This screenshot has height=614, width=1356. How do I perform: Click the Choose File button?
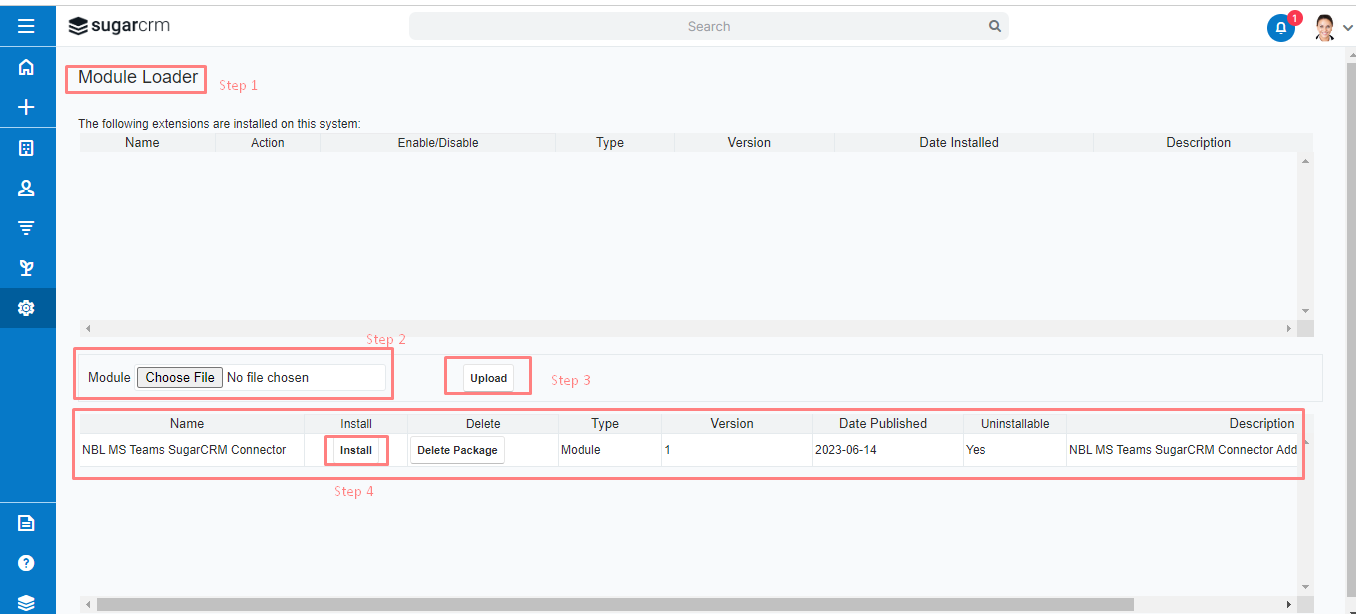[x=180, y=377]
